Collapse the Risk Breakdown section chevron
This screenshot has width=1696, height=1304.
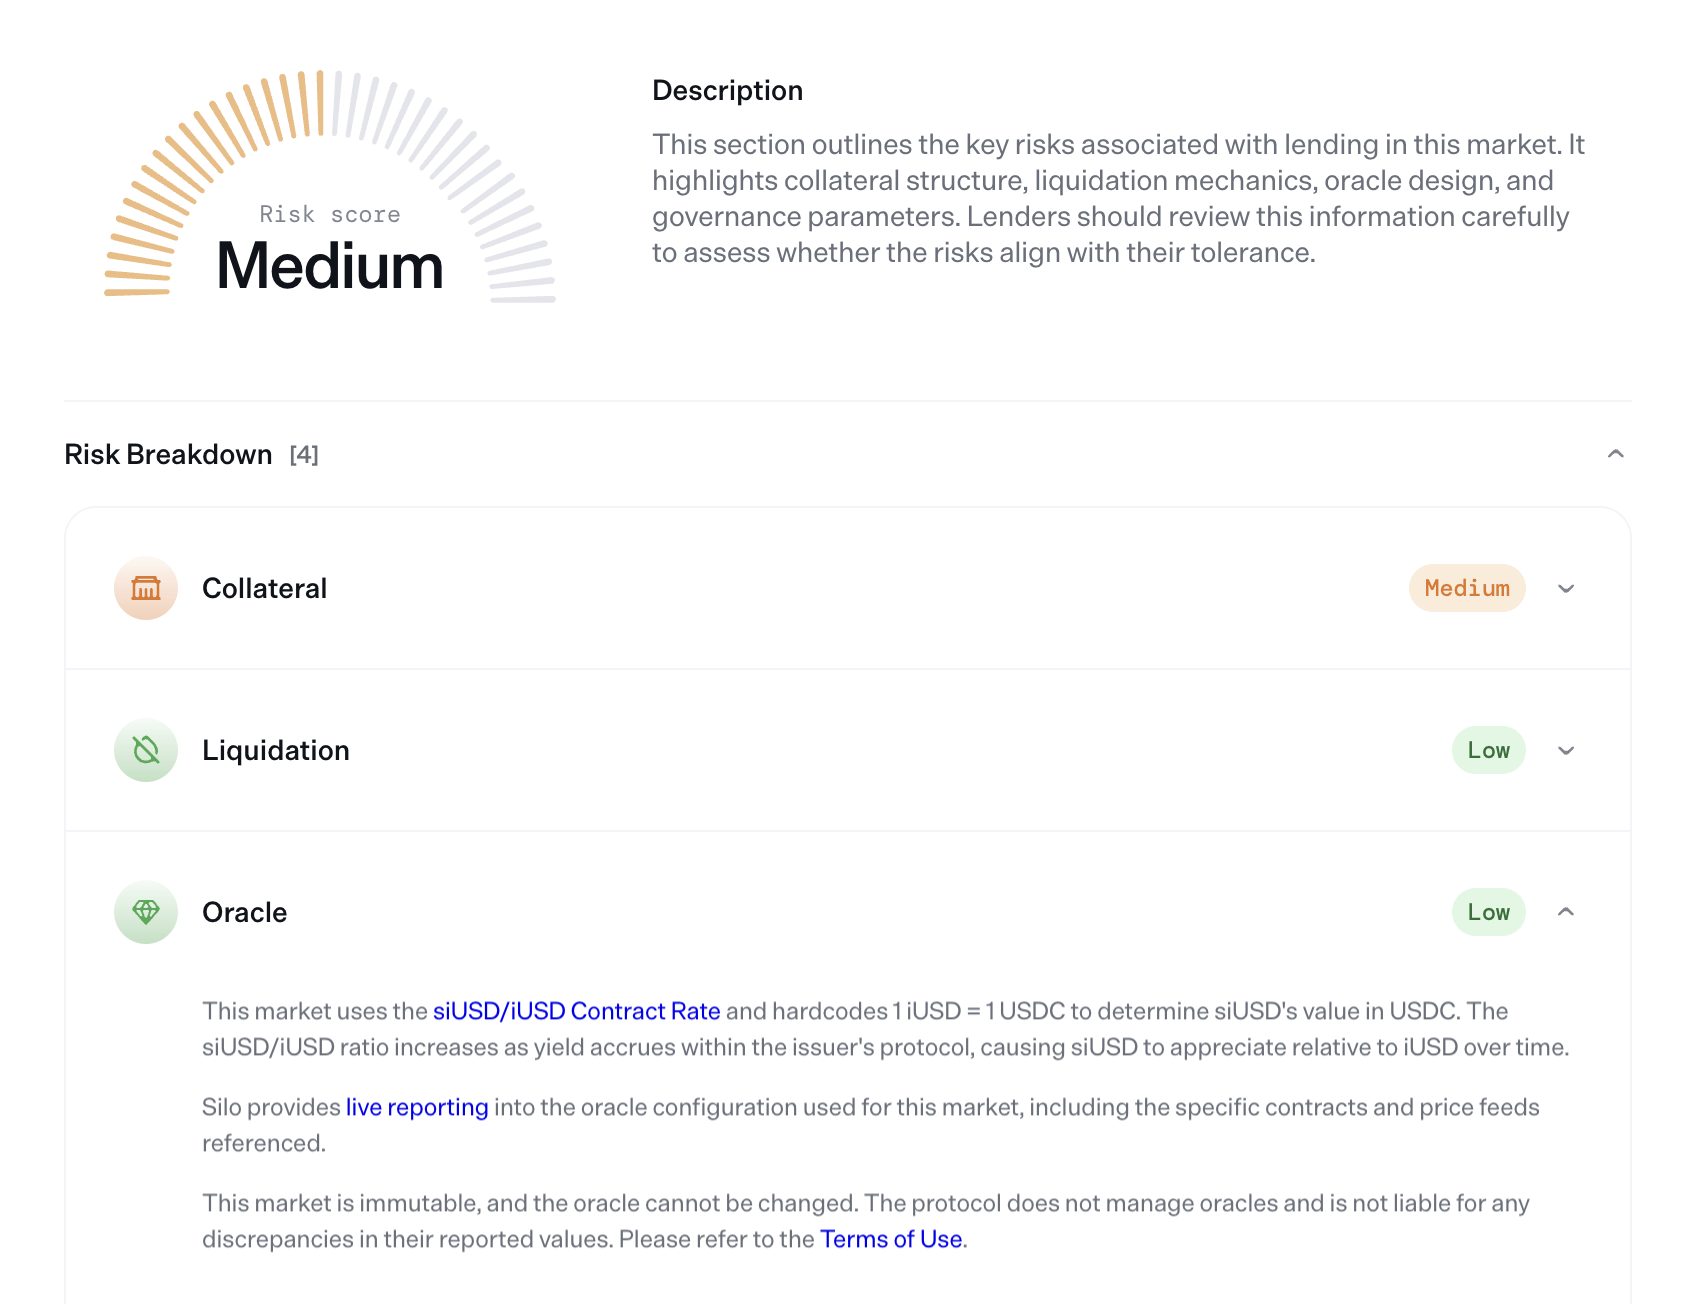[x=1615, y=454]
